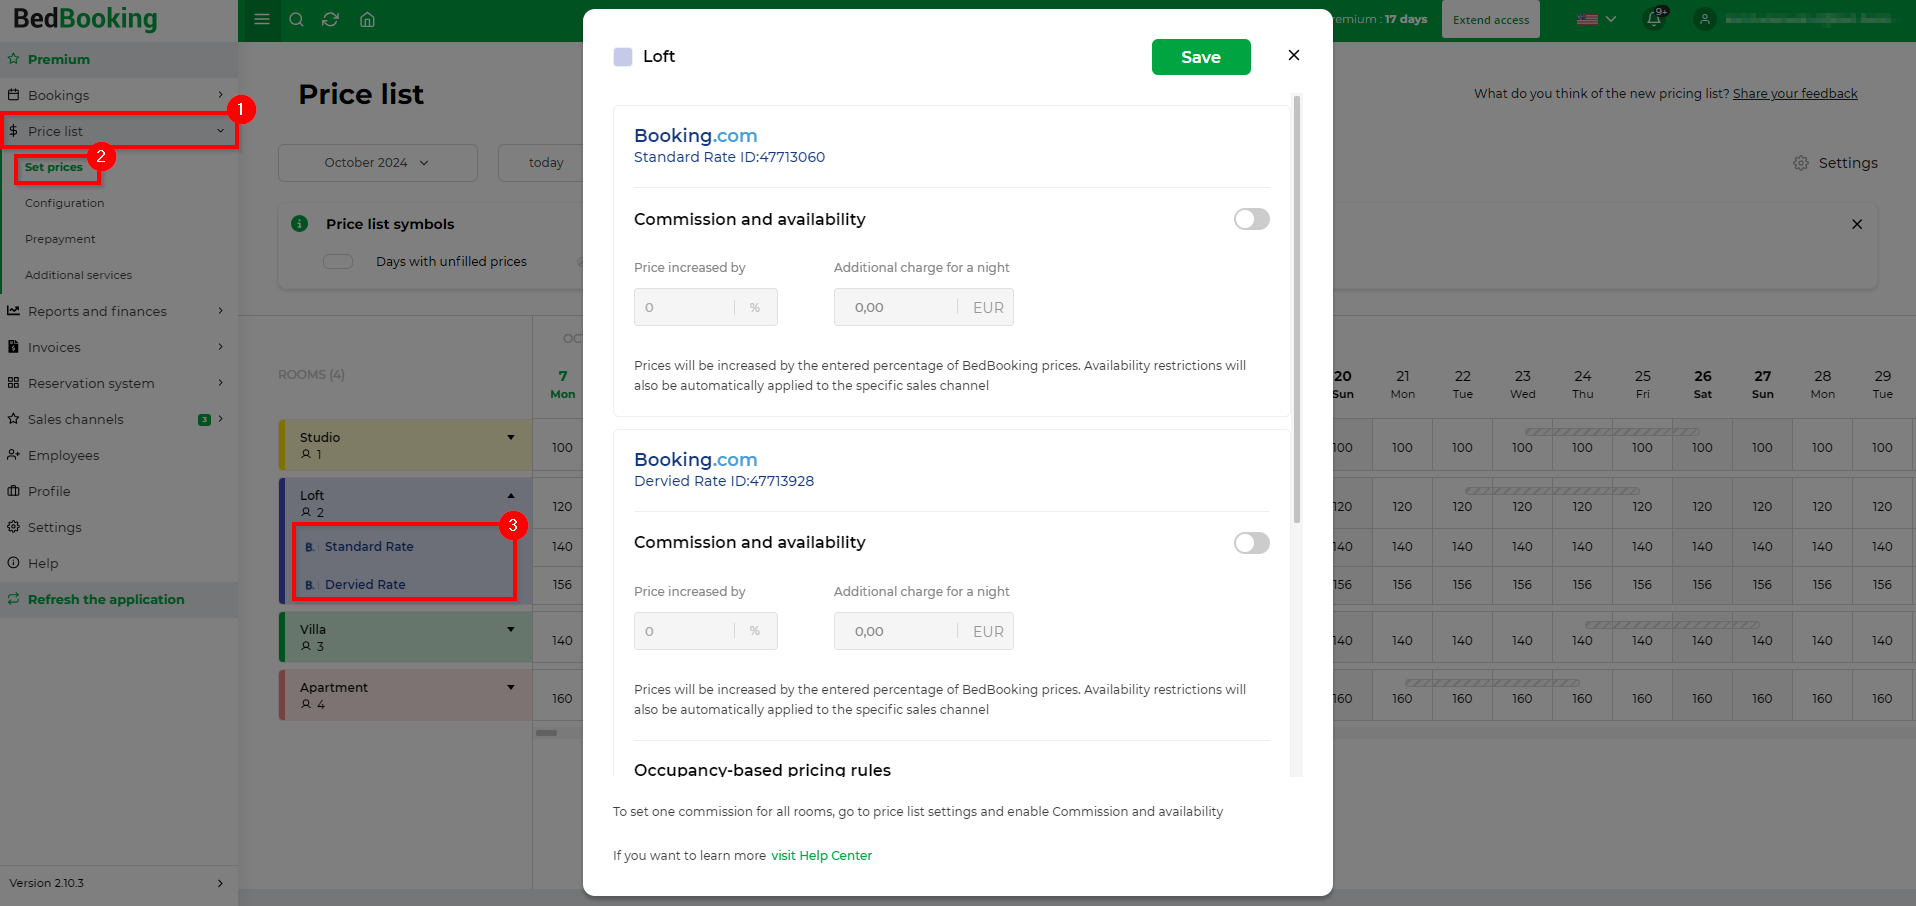Click the Bookings calendar icon in sidebar

click(14, 95)
